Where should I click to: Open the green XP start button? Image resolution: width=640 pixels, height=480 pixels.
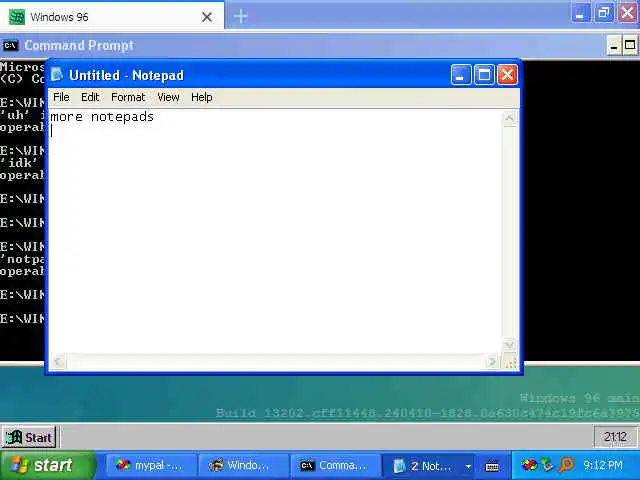pyautogui.click(x=47, y=465)
